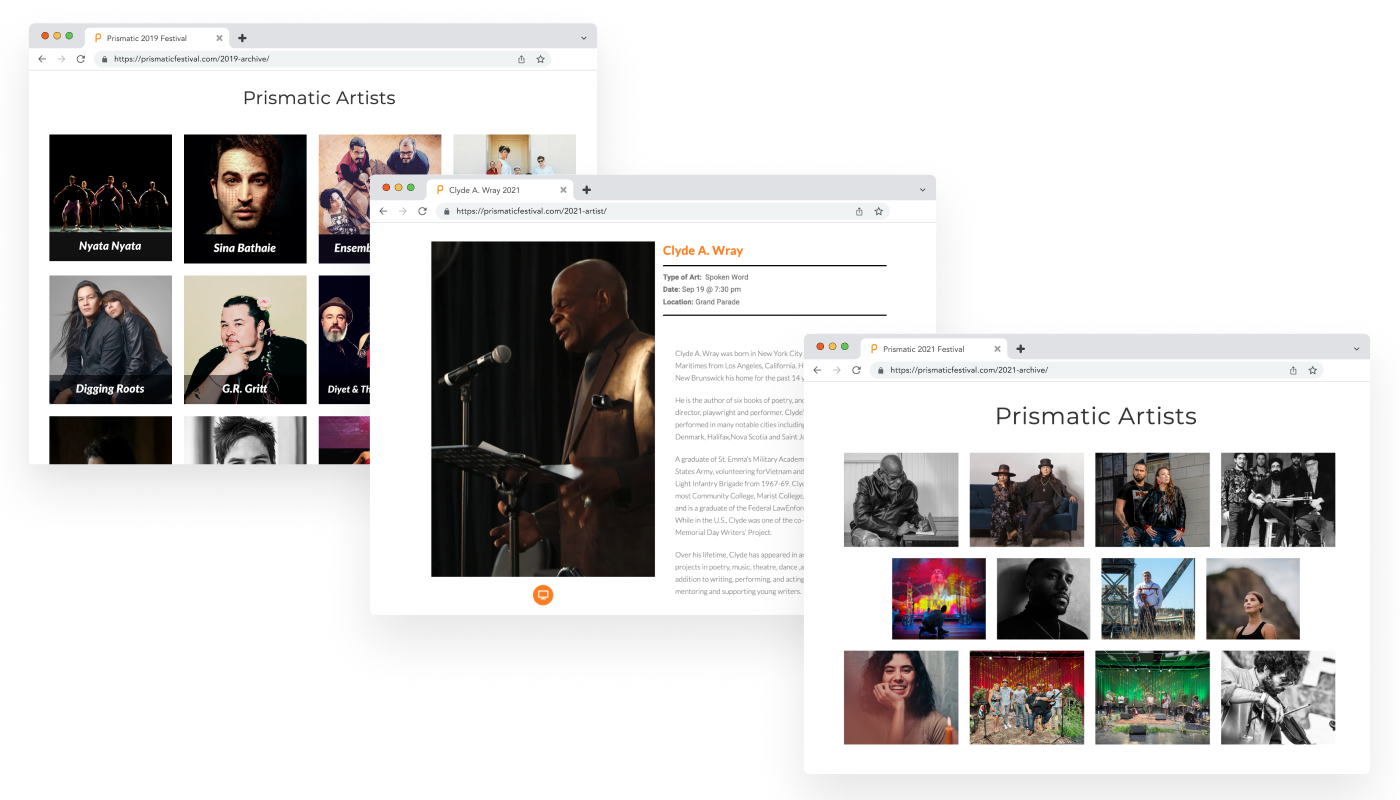Share the 2021-archive page from its address bar
The height and width of the screenshot is (800, 1400).
click(1293, 370)
